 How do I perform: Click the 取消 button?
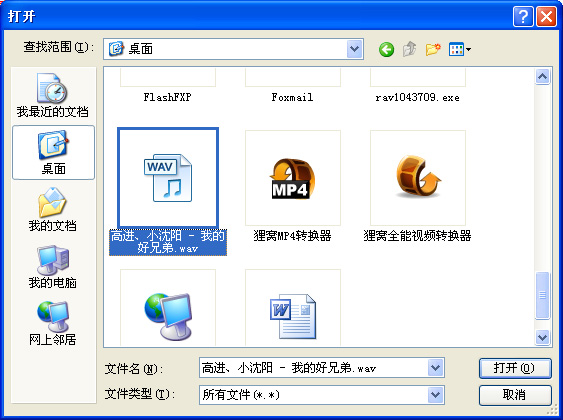pos(515,395)
